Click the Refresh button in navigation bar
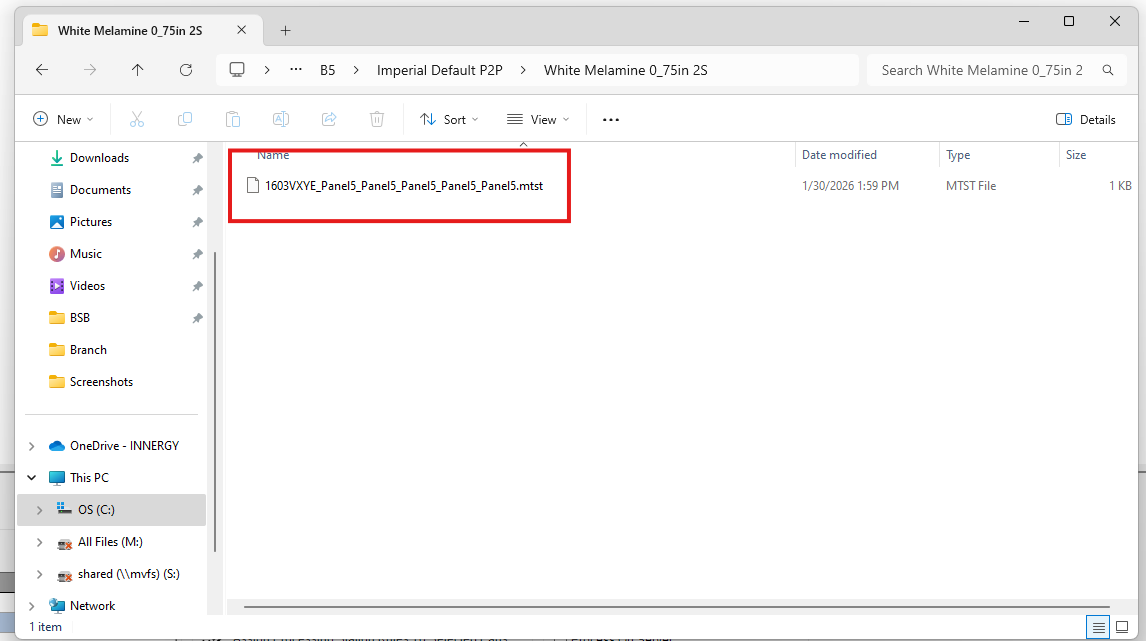 point(185,70)
